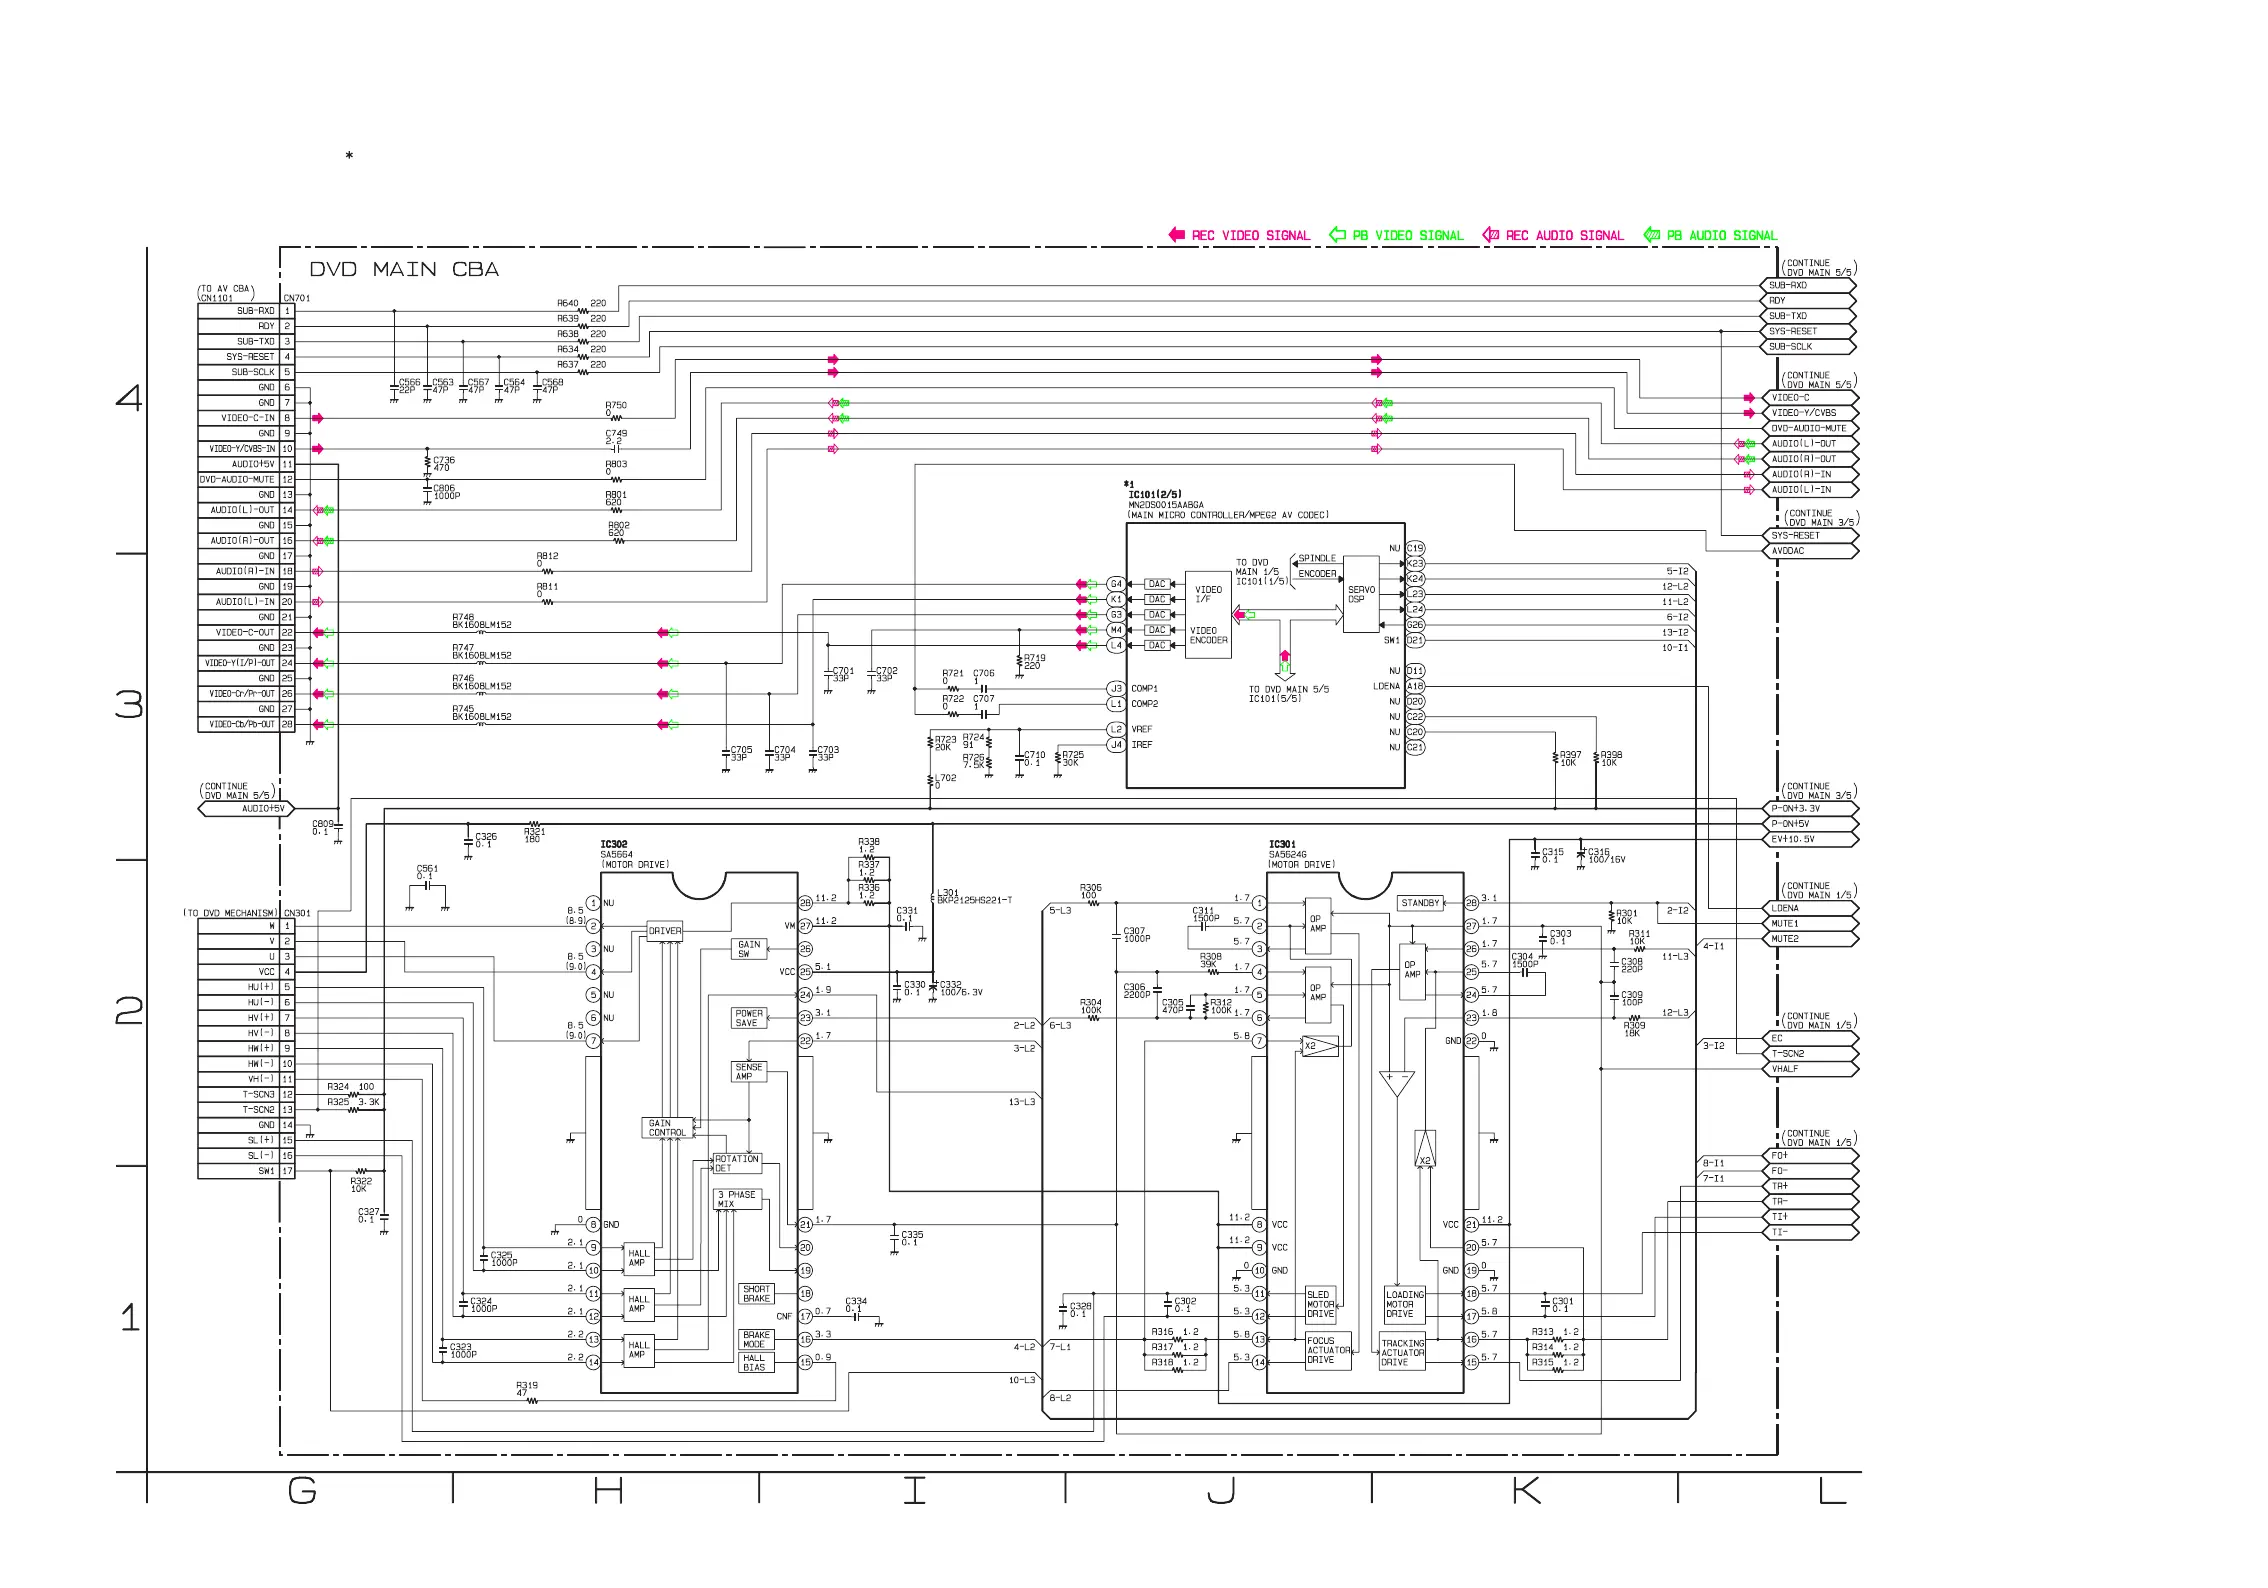Image resolution: width=2268 pixels, height=1588 pixels.
Task: Click the DVD MAIN CBA title text
Action: (x=403, y=270)
